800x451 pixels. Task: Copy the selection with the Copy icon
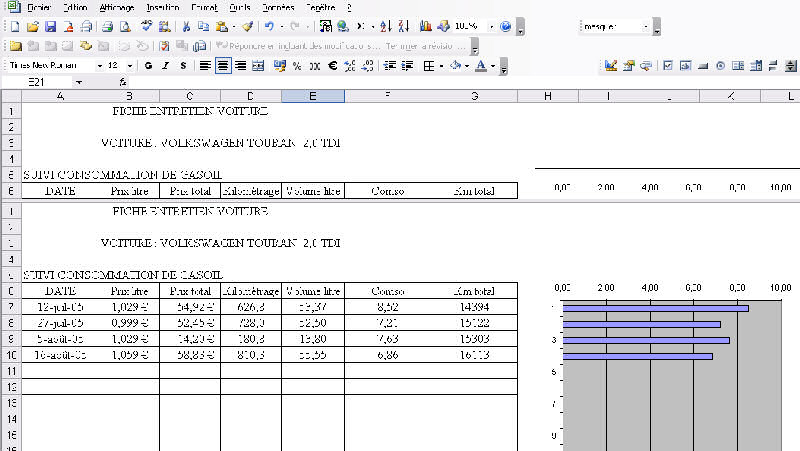(204, 26)
